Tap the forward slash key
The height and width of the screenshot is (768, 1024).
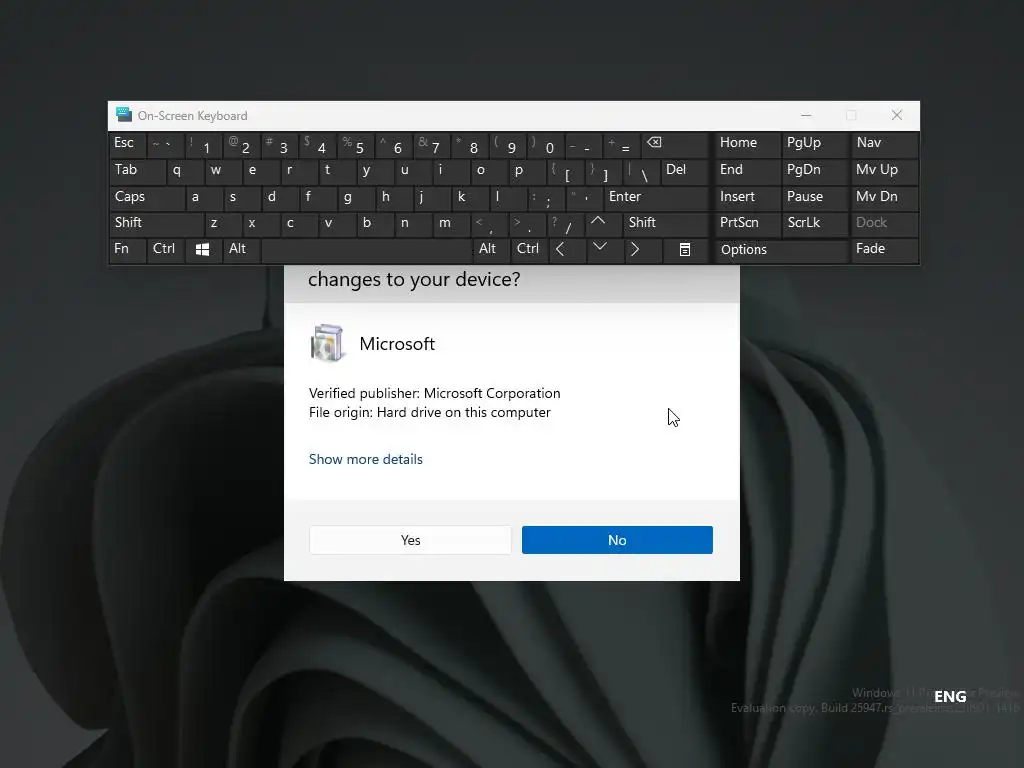565,223
